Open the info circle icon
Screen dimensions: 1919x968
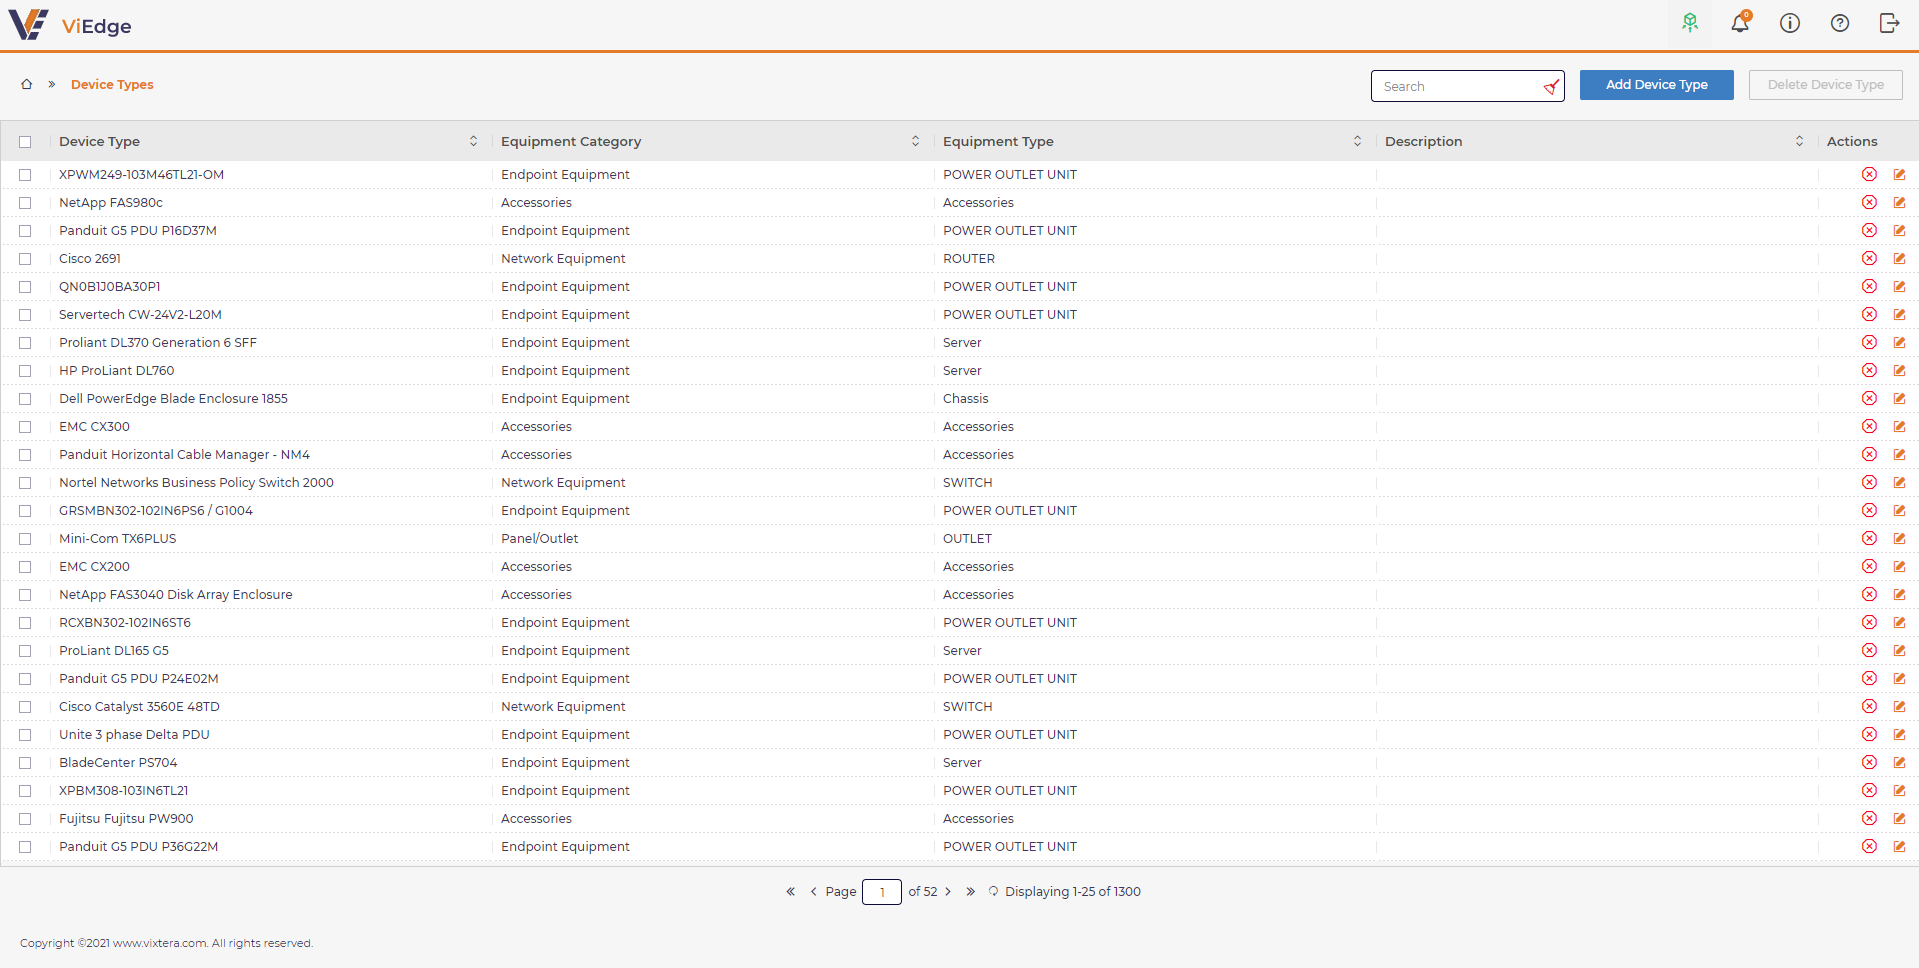click(1790, 23)
